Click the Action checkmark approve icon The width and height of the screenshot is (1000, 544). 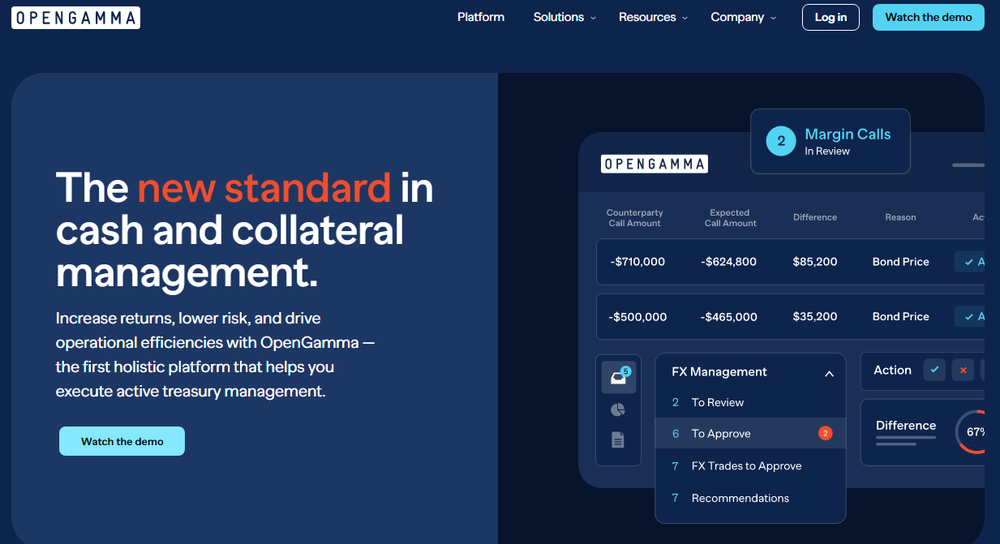coord(934,370)
